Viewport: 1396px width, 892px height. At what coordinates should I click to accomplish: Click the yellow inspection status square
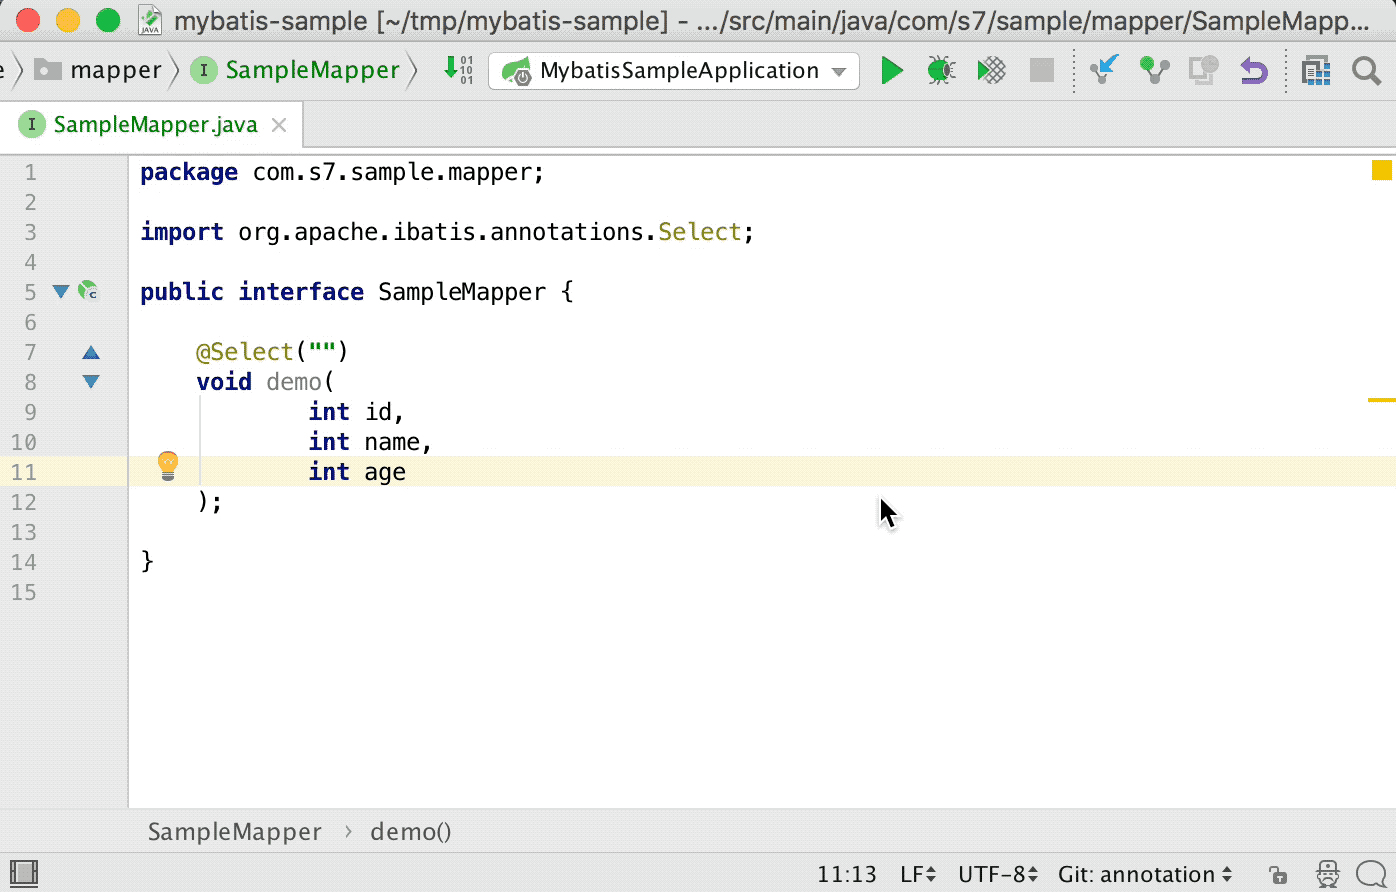(x=1381, y=170)
